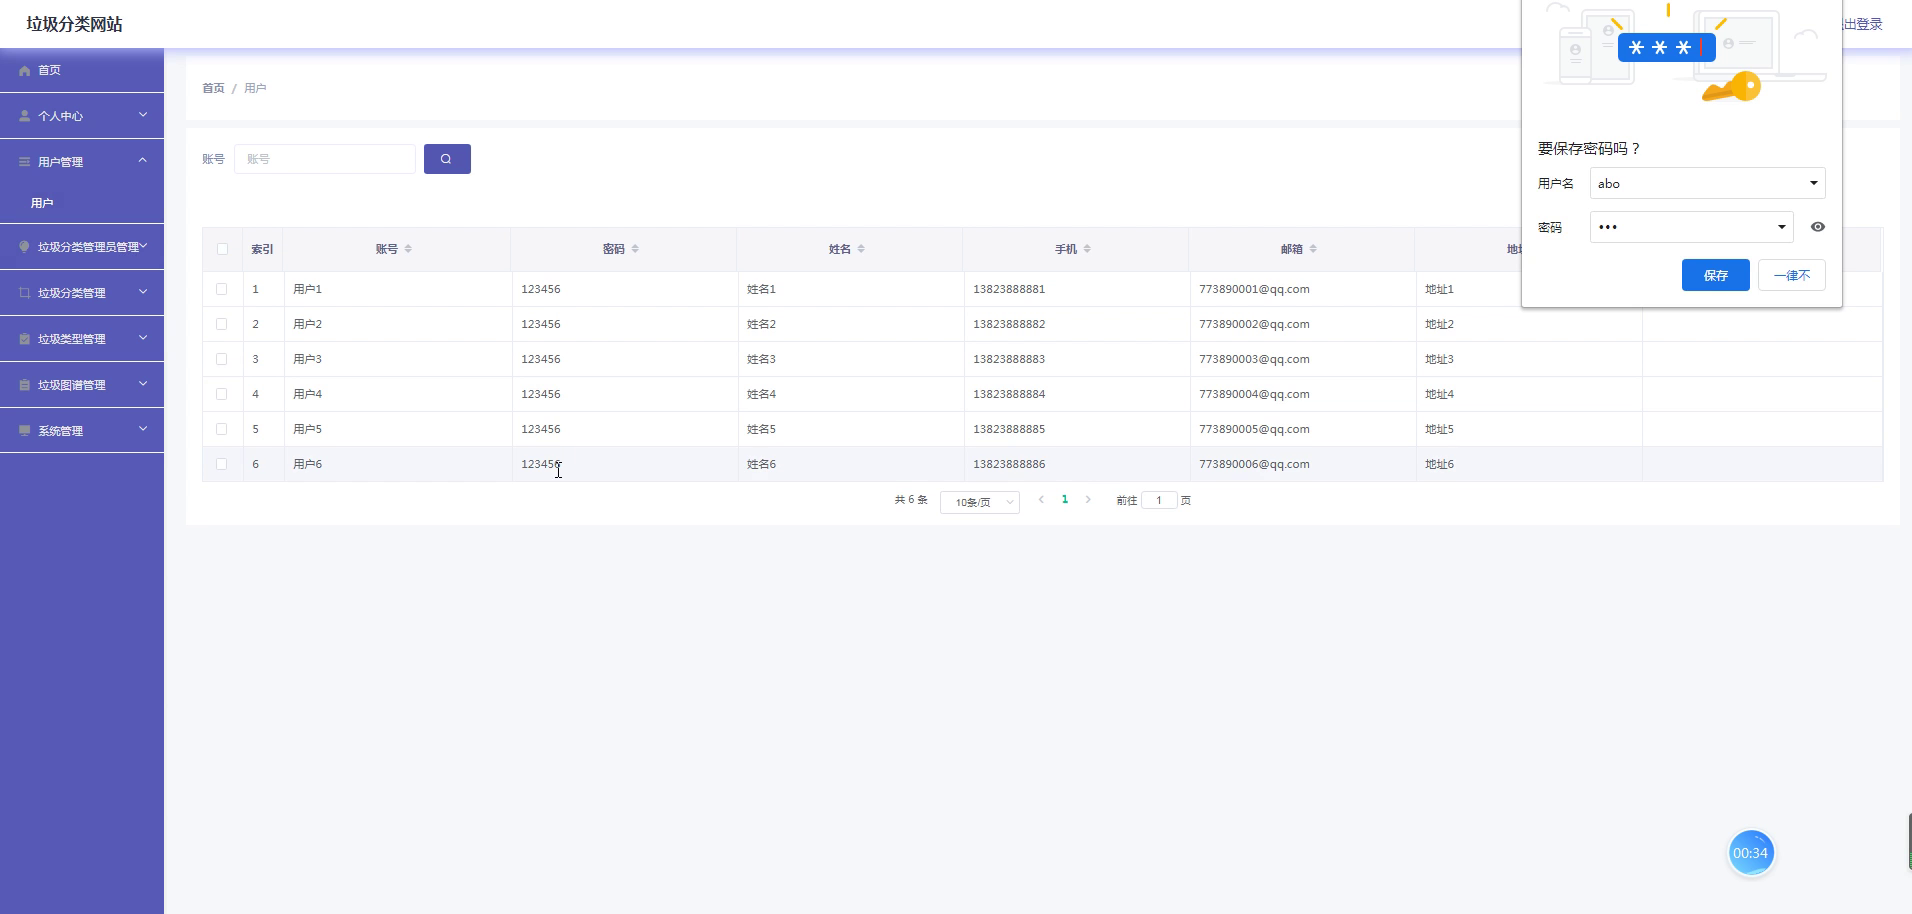Image resolution: width=1912 pixels, height=914 pixels.
Task: Sort by 手机 column arrows
Action: [1087, 249]
